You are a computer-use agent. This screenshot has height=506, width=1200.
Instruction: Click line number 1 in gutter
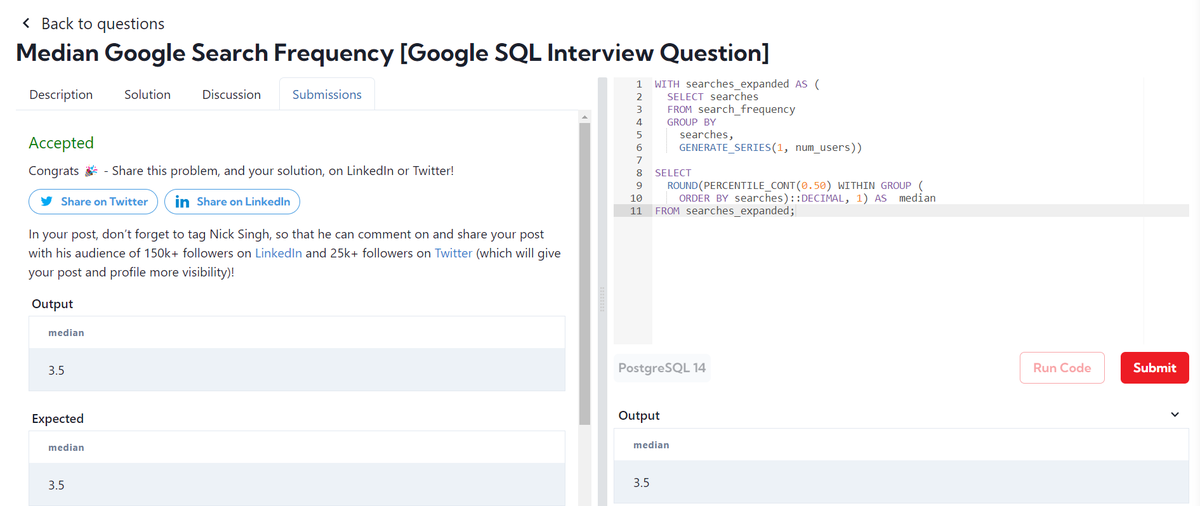tap(638, 84)
